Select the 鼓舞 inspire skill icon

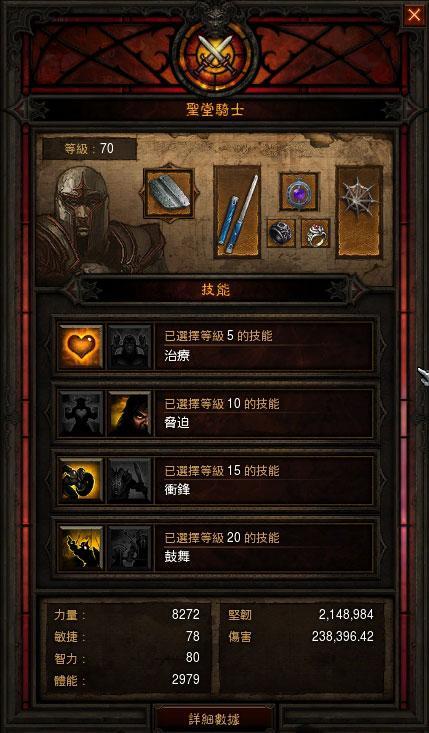click(x=81, y=547)
